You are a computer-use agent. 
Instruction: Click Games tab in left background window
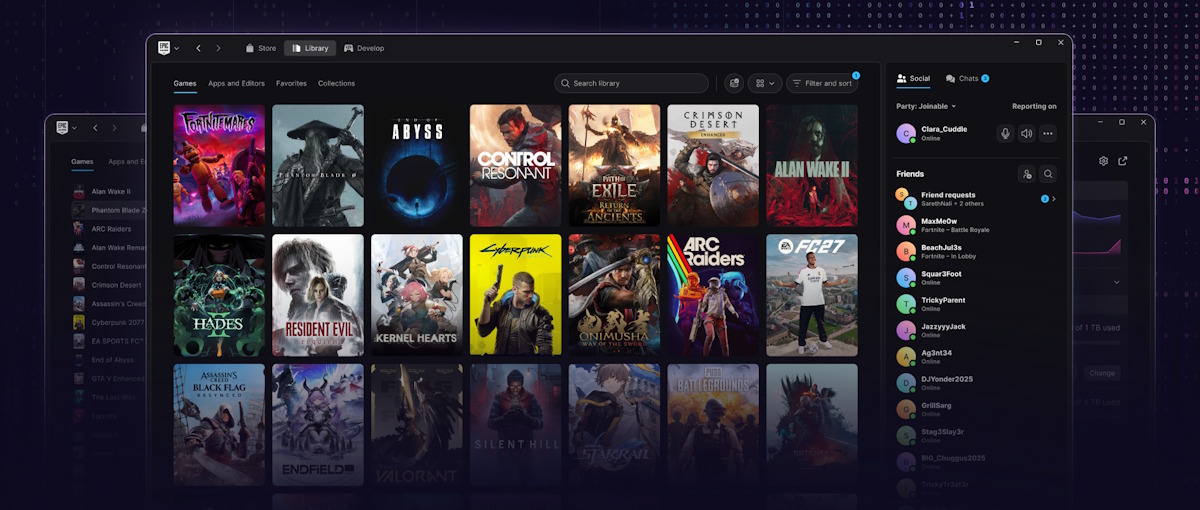pyautogui.click(x=82, y=161)
